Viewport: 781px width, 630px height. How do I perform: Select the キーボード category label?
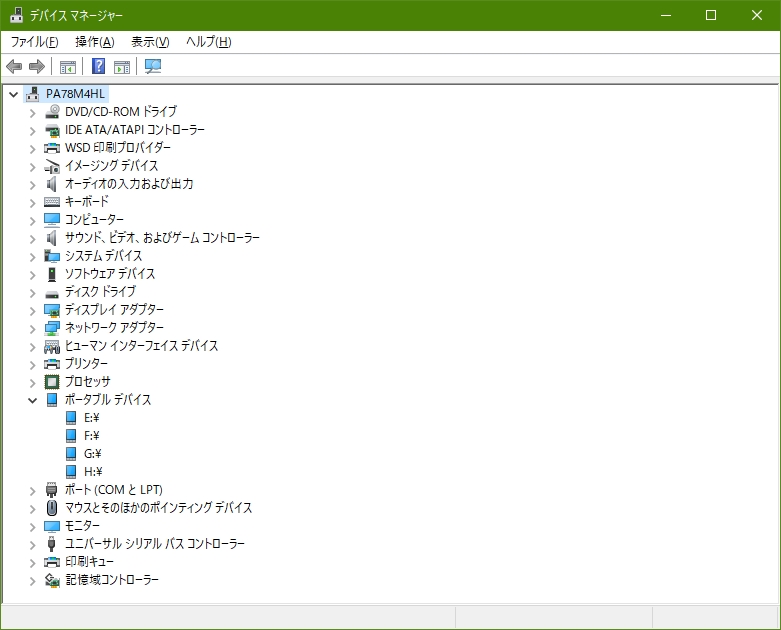pos(87,201)
